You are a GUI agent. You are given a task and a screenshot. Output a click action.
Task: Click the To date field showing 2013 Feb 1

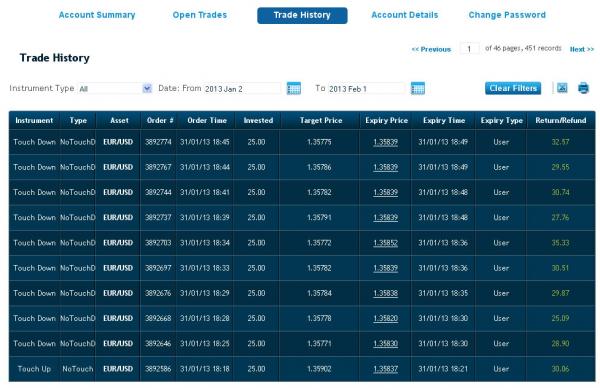point(367,89)
